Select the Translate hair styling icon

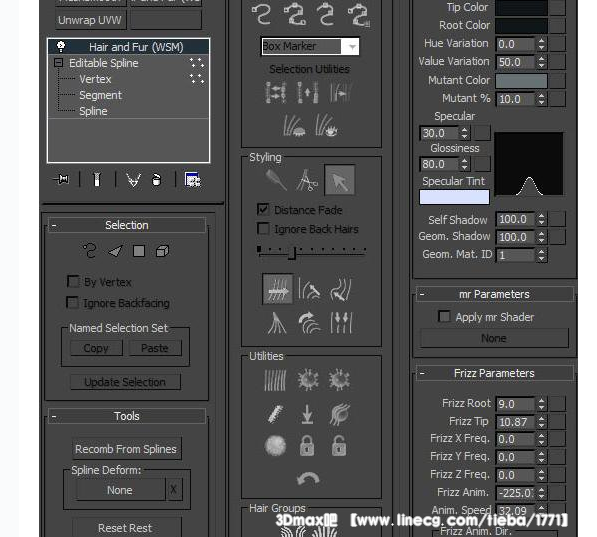pyautogui.click(x=278, y=289)
